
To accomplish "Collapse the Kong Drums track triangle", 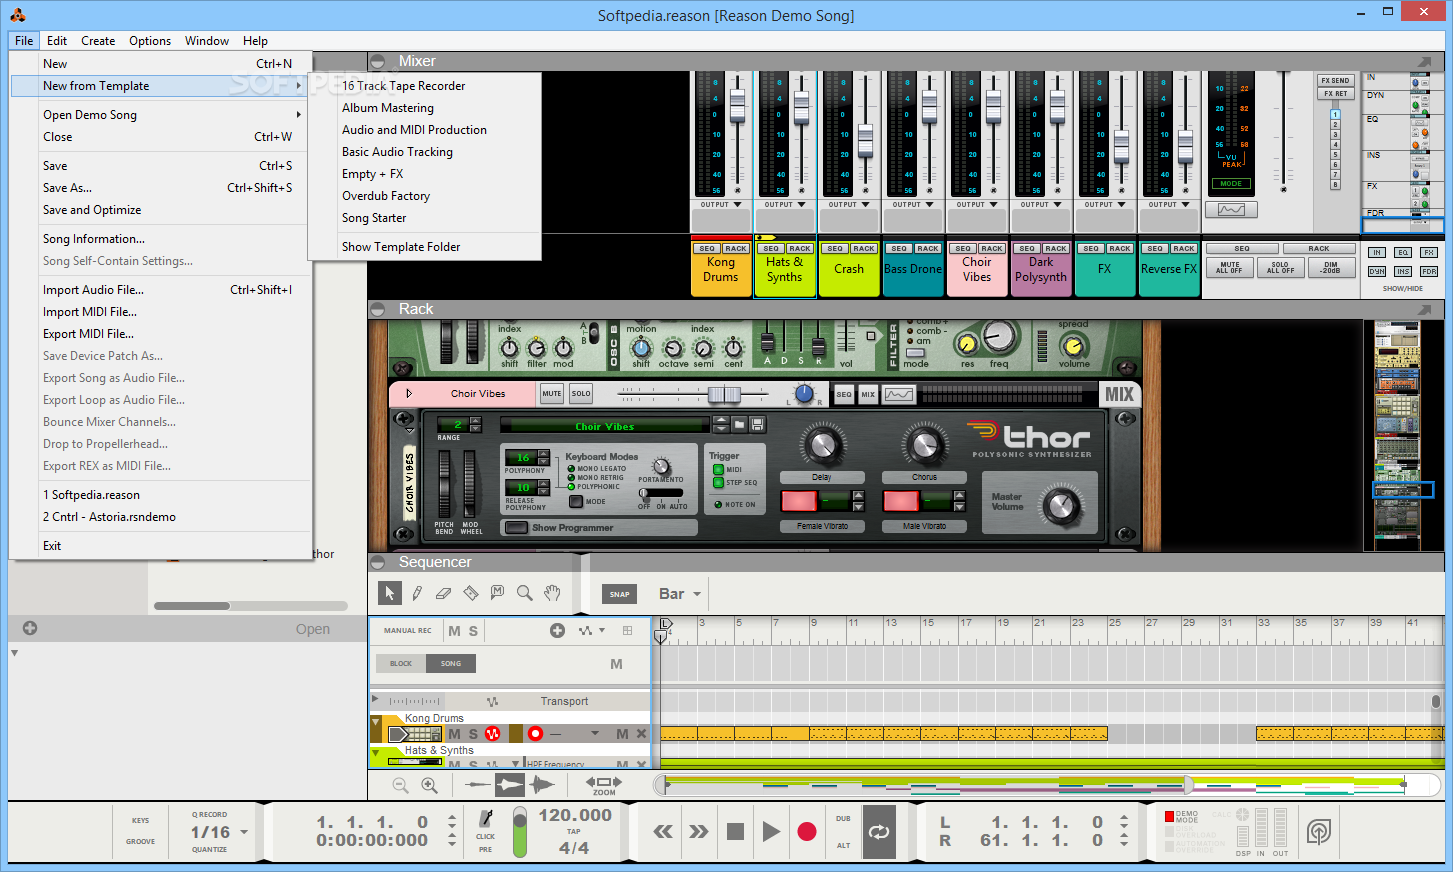I will [x=376, y=721].
